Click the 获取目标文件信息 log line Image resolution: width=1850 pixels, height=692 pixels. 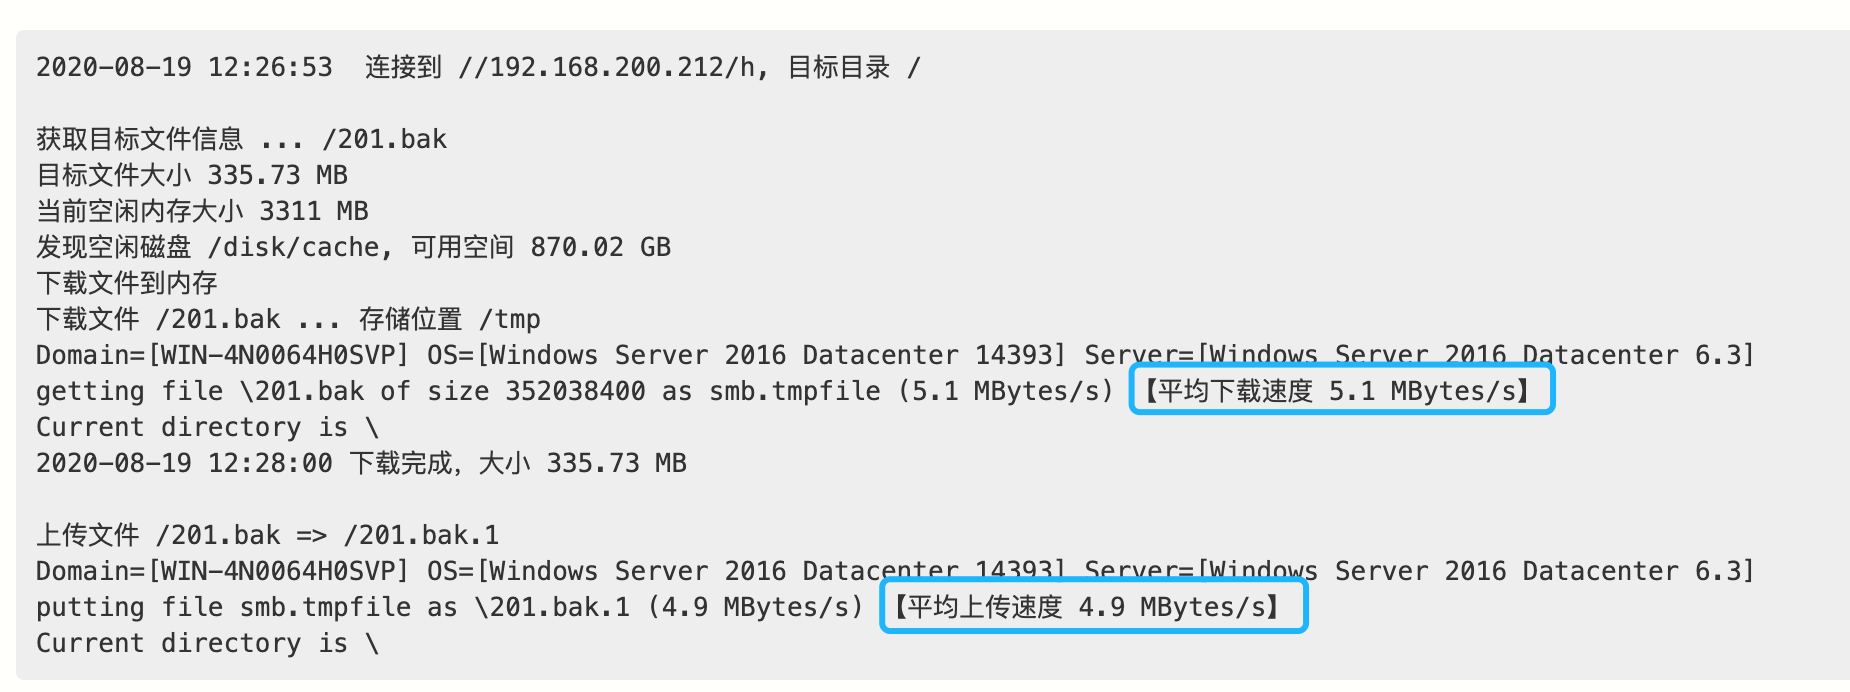241,139
